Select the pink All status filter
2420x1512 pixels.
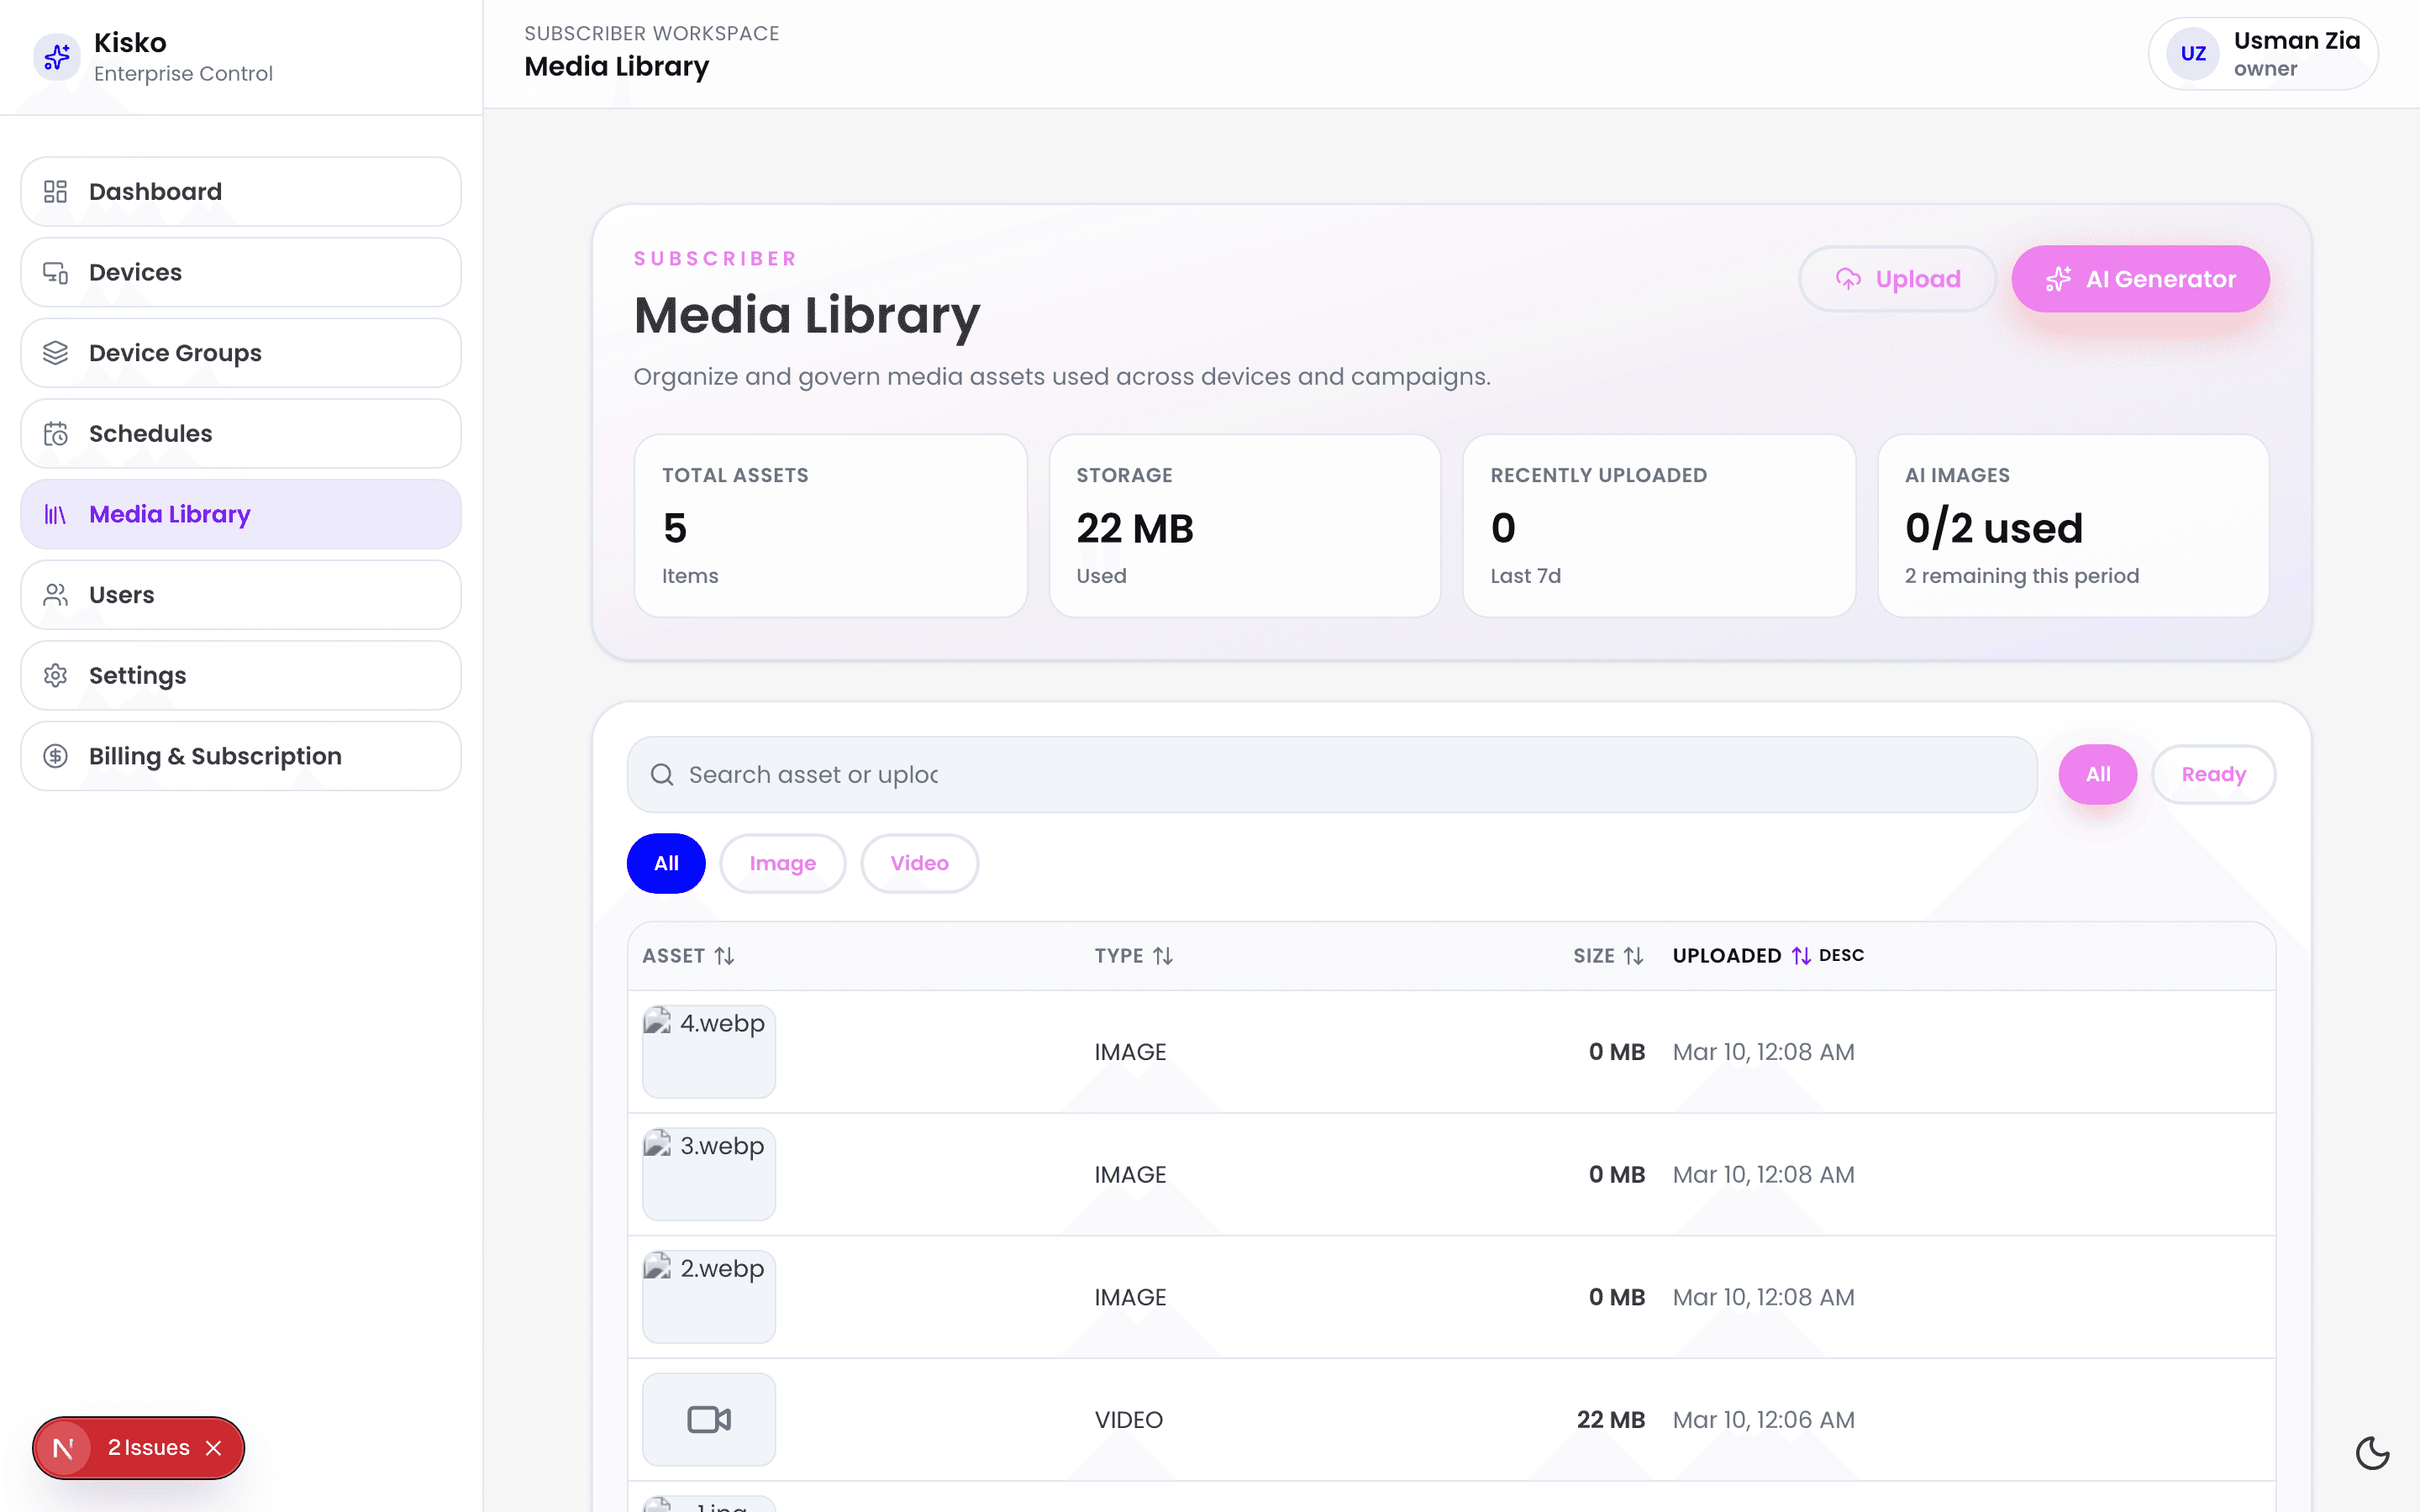click(x=2097, y=774)
